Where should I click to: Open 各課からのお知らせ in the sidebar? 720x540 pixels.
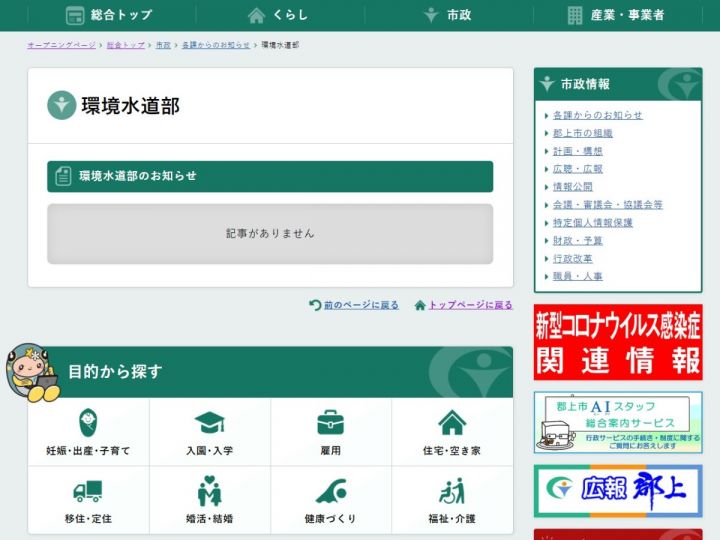[597, 115]
